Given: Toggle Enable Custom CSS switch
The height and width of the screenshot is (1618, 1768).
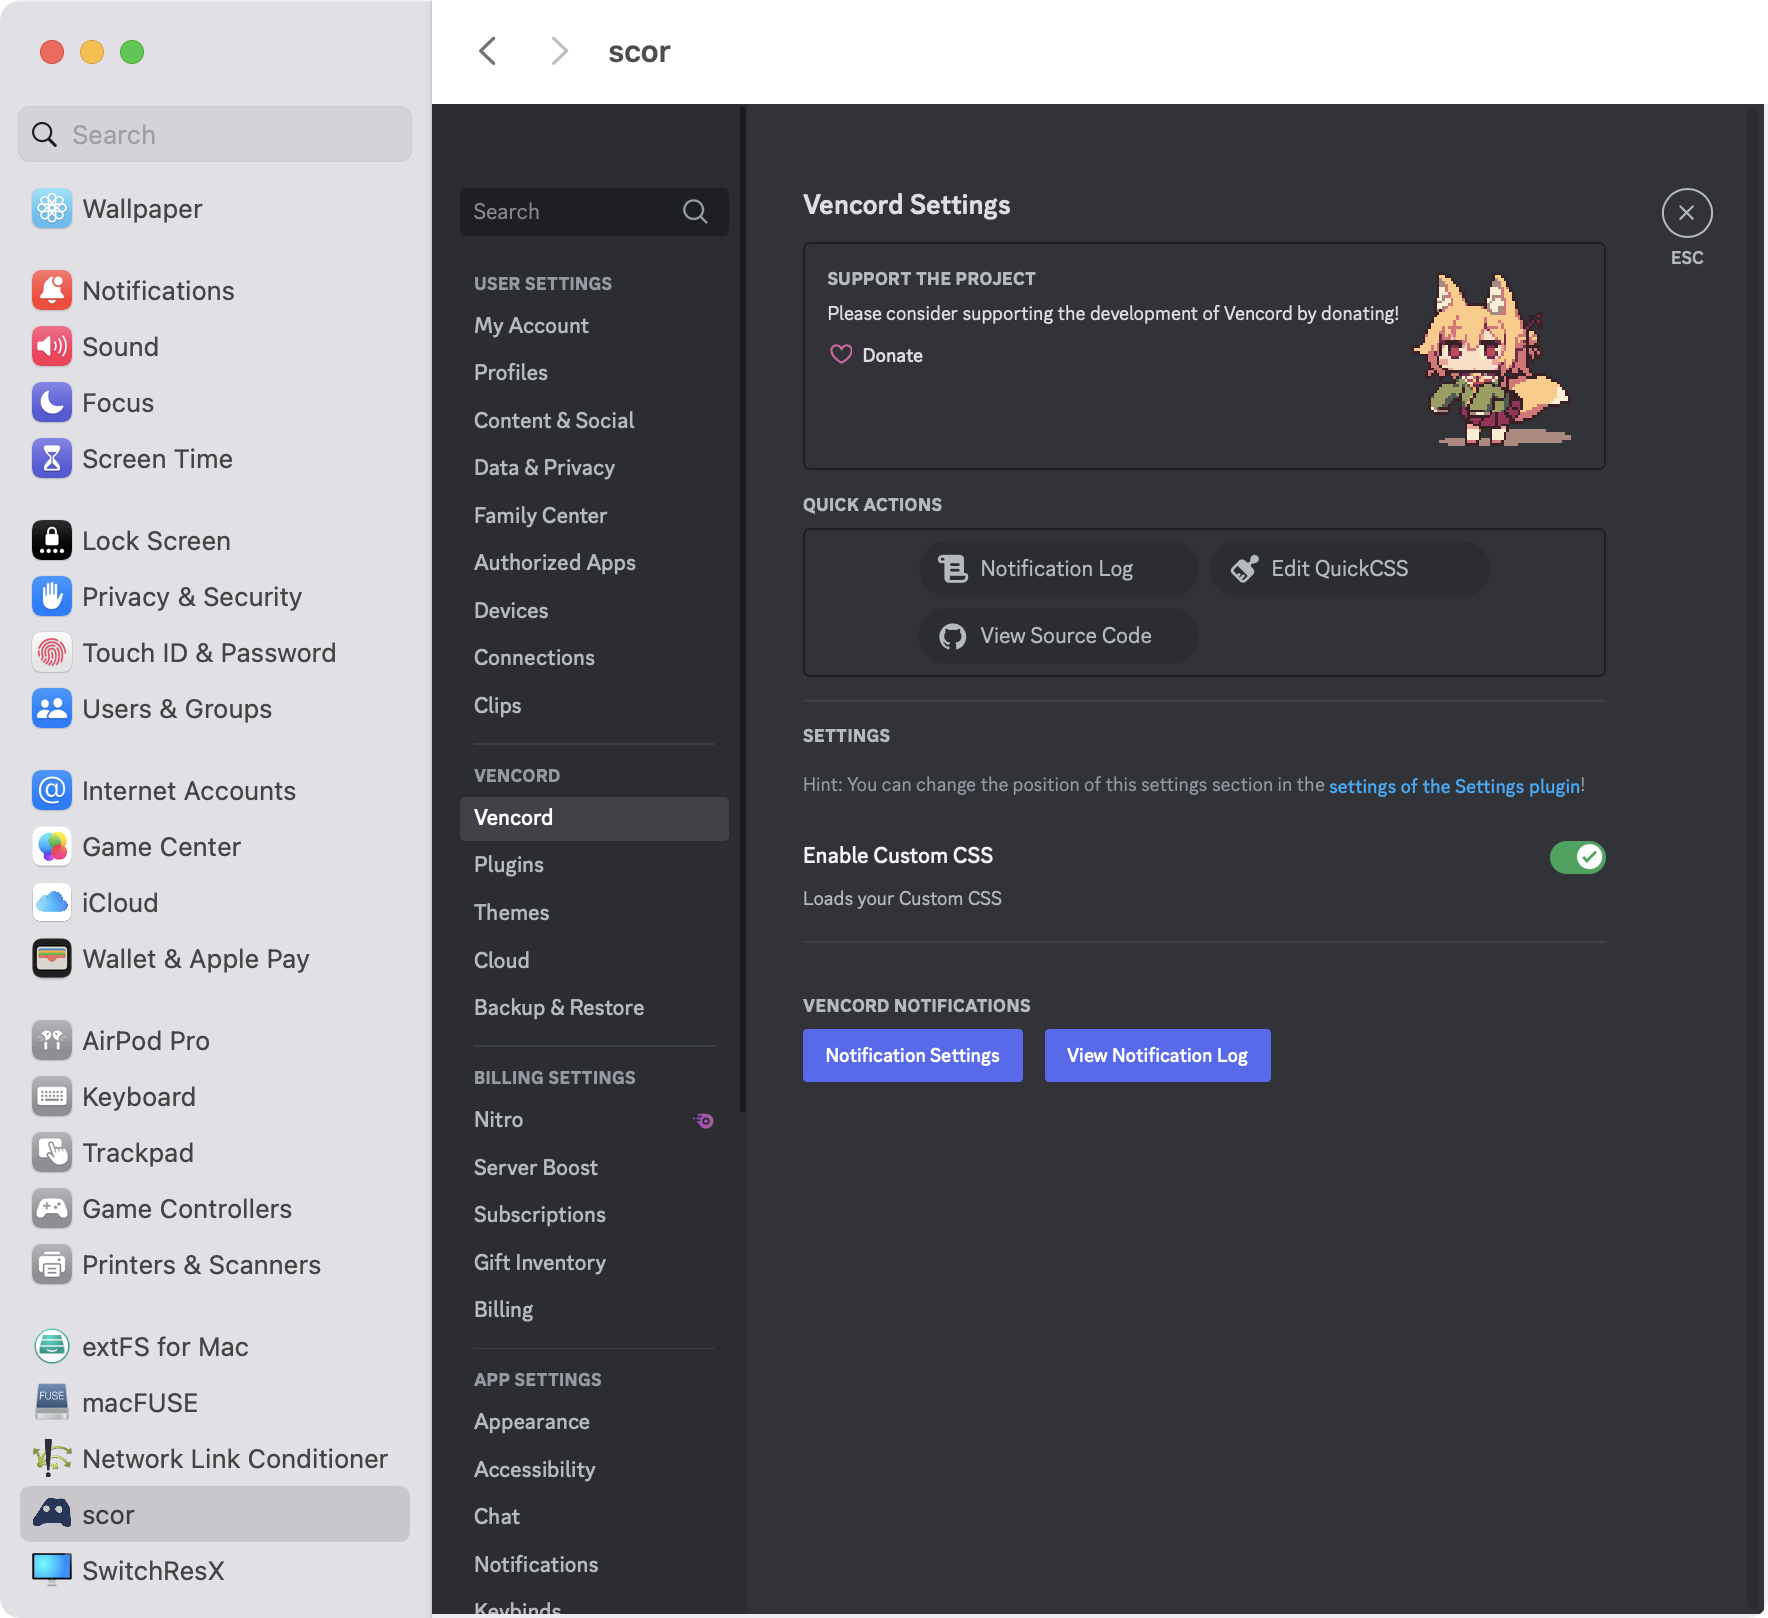Looking at the screenshot, I should coord(1577,857).
